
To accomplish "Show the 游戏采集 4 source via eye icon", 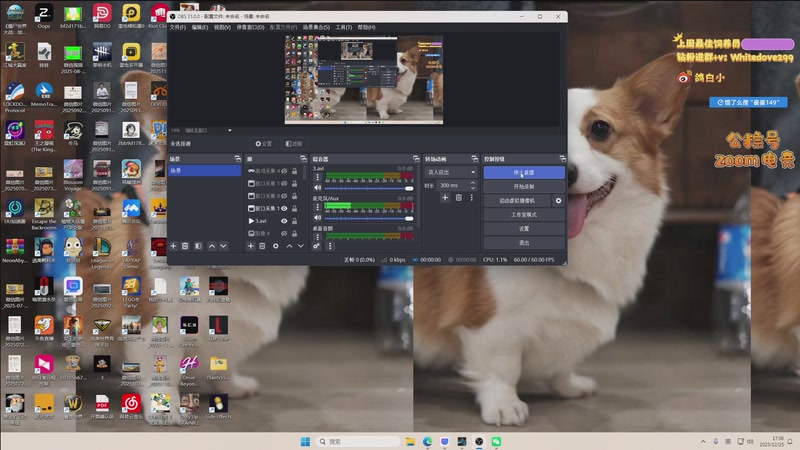I will coord(284,171).
